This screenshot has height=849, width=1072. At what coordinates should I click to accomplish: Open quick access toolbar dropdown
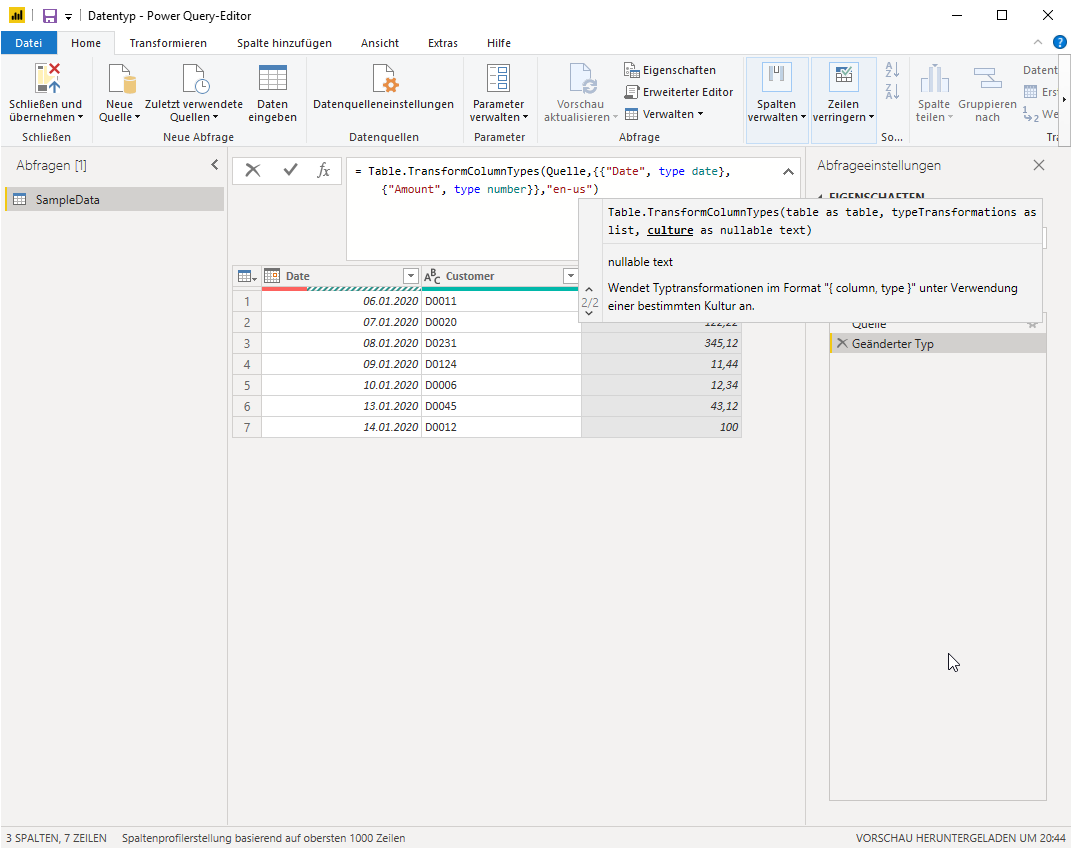pos(68,16)
